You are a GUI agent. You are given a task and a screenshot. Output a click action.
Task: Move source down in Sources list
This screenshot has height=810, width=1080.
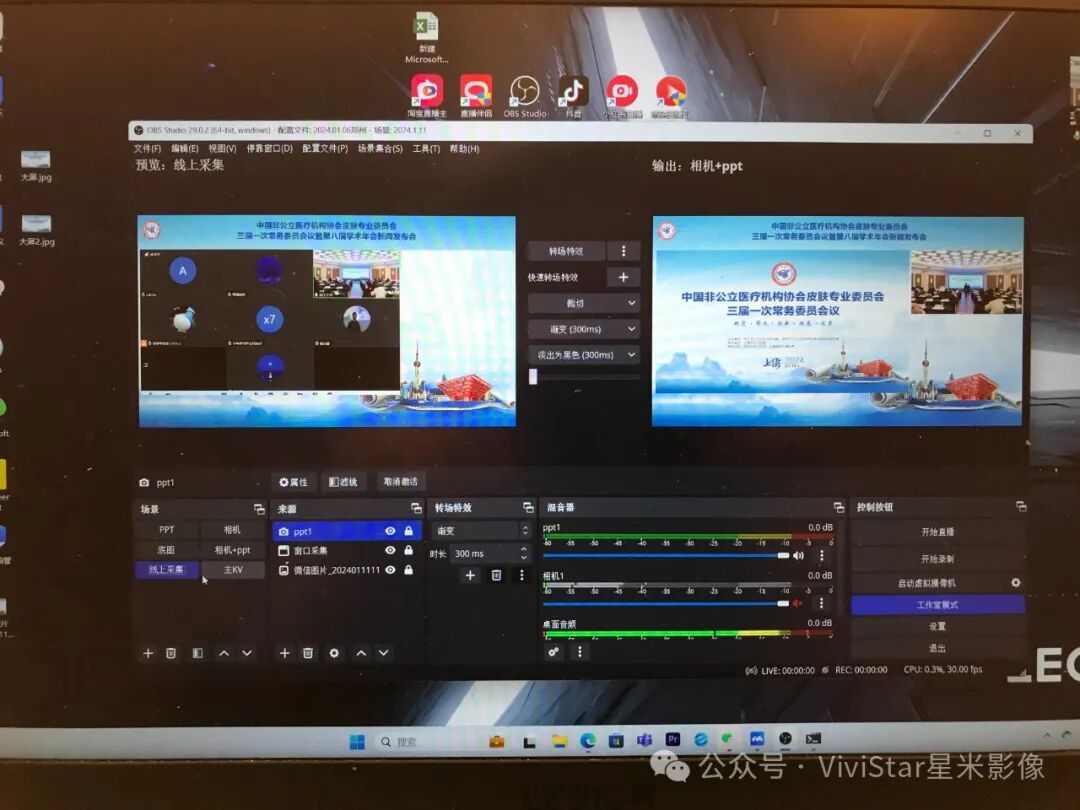pyautogui.click(x=384, y=653)
